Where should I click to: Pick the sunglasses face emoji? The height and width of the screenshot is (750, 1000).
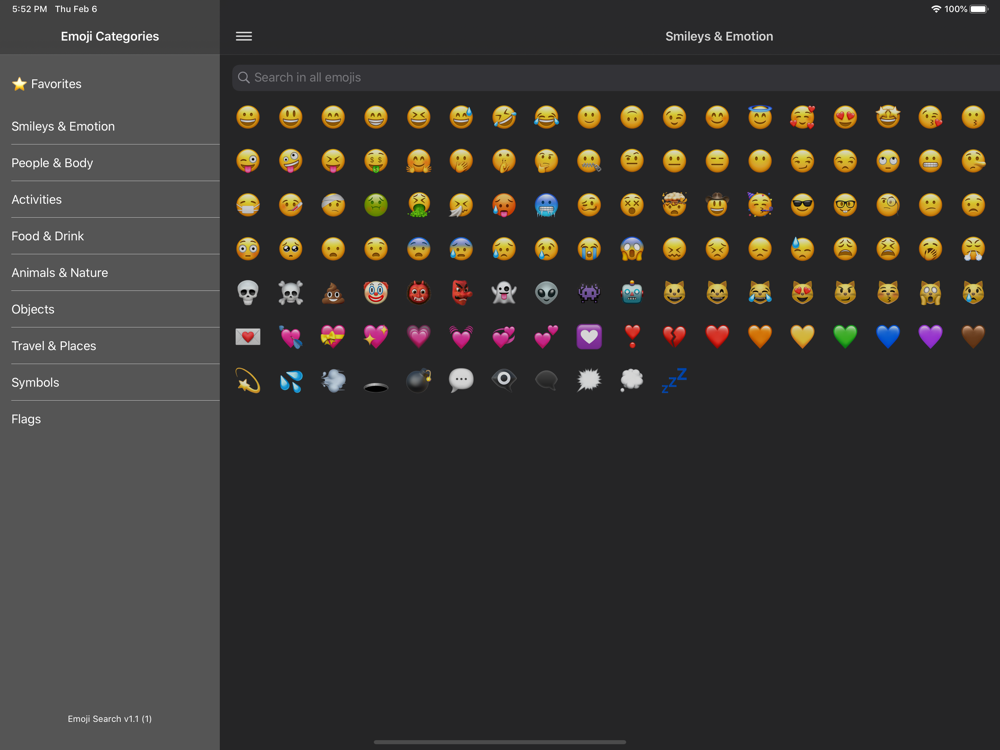[x=802, y=205]
